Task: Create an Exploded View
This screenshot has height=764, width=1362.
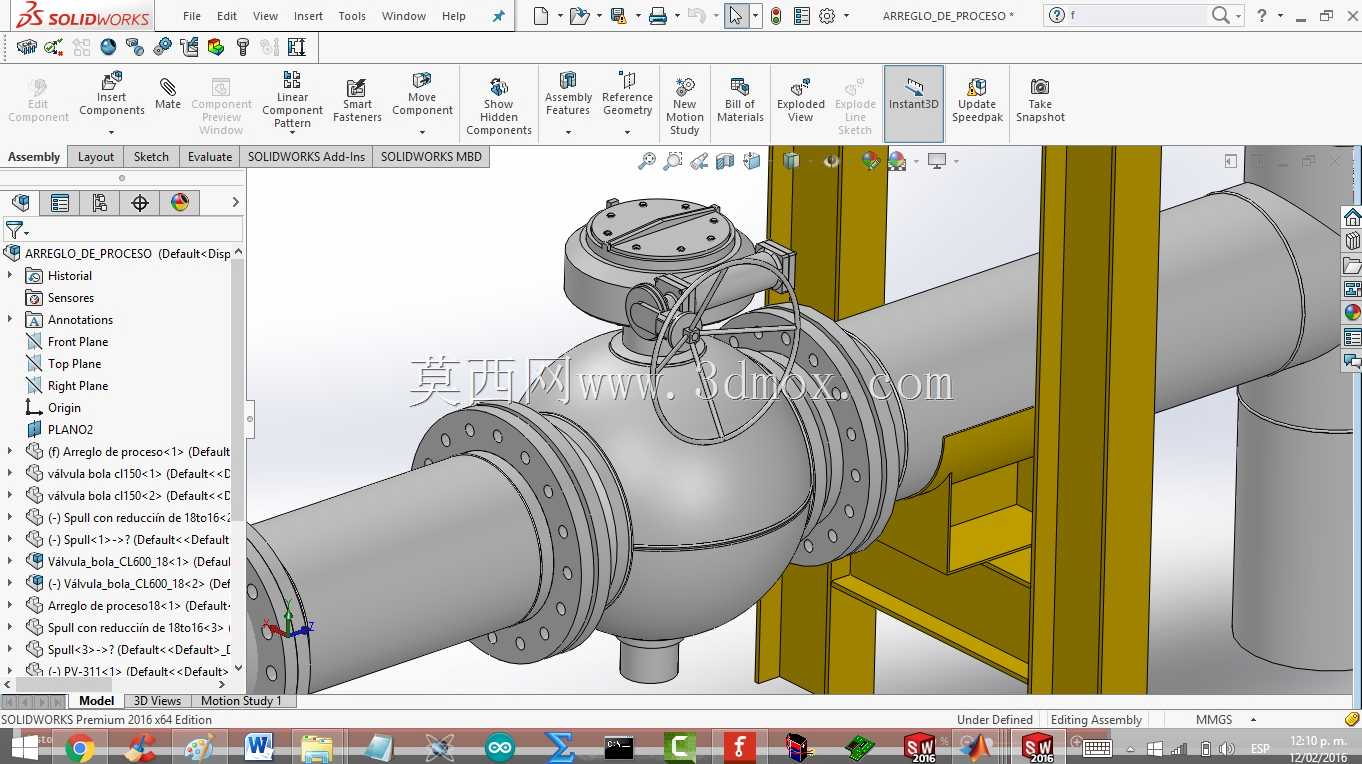Action: coord(801,99)
